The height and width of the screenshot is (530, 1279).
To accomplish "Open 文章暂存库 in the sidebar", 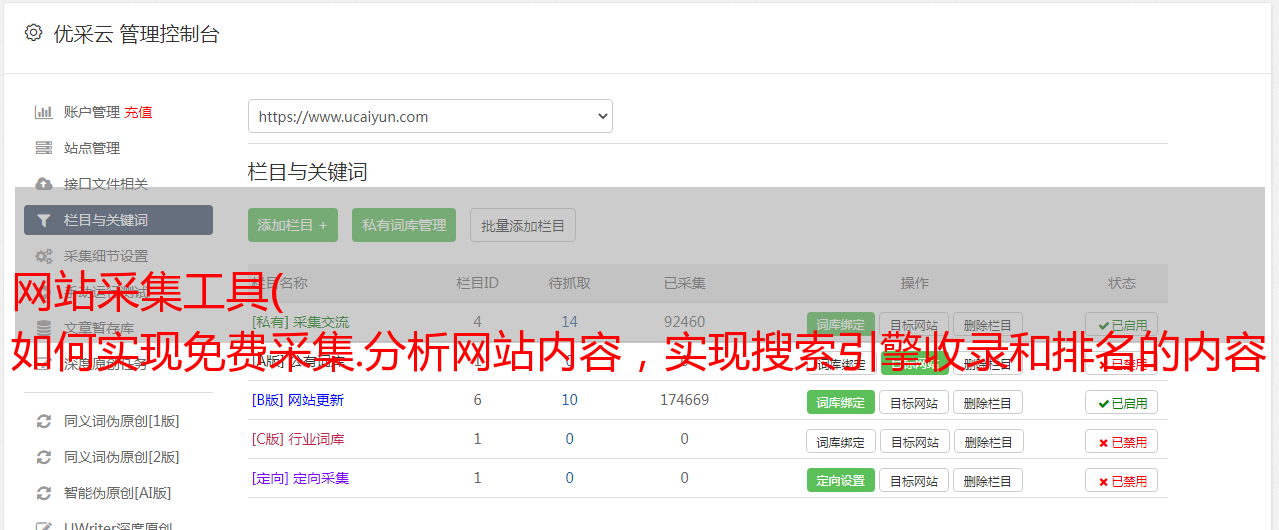I will click(99, 327).
